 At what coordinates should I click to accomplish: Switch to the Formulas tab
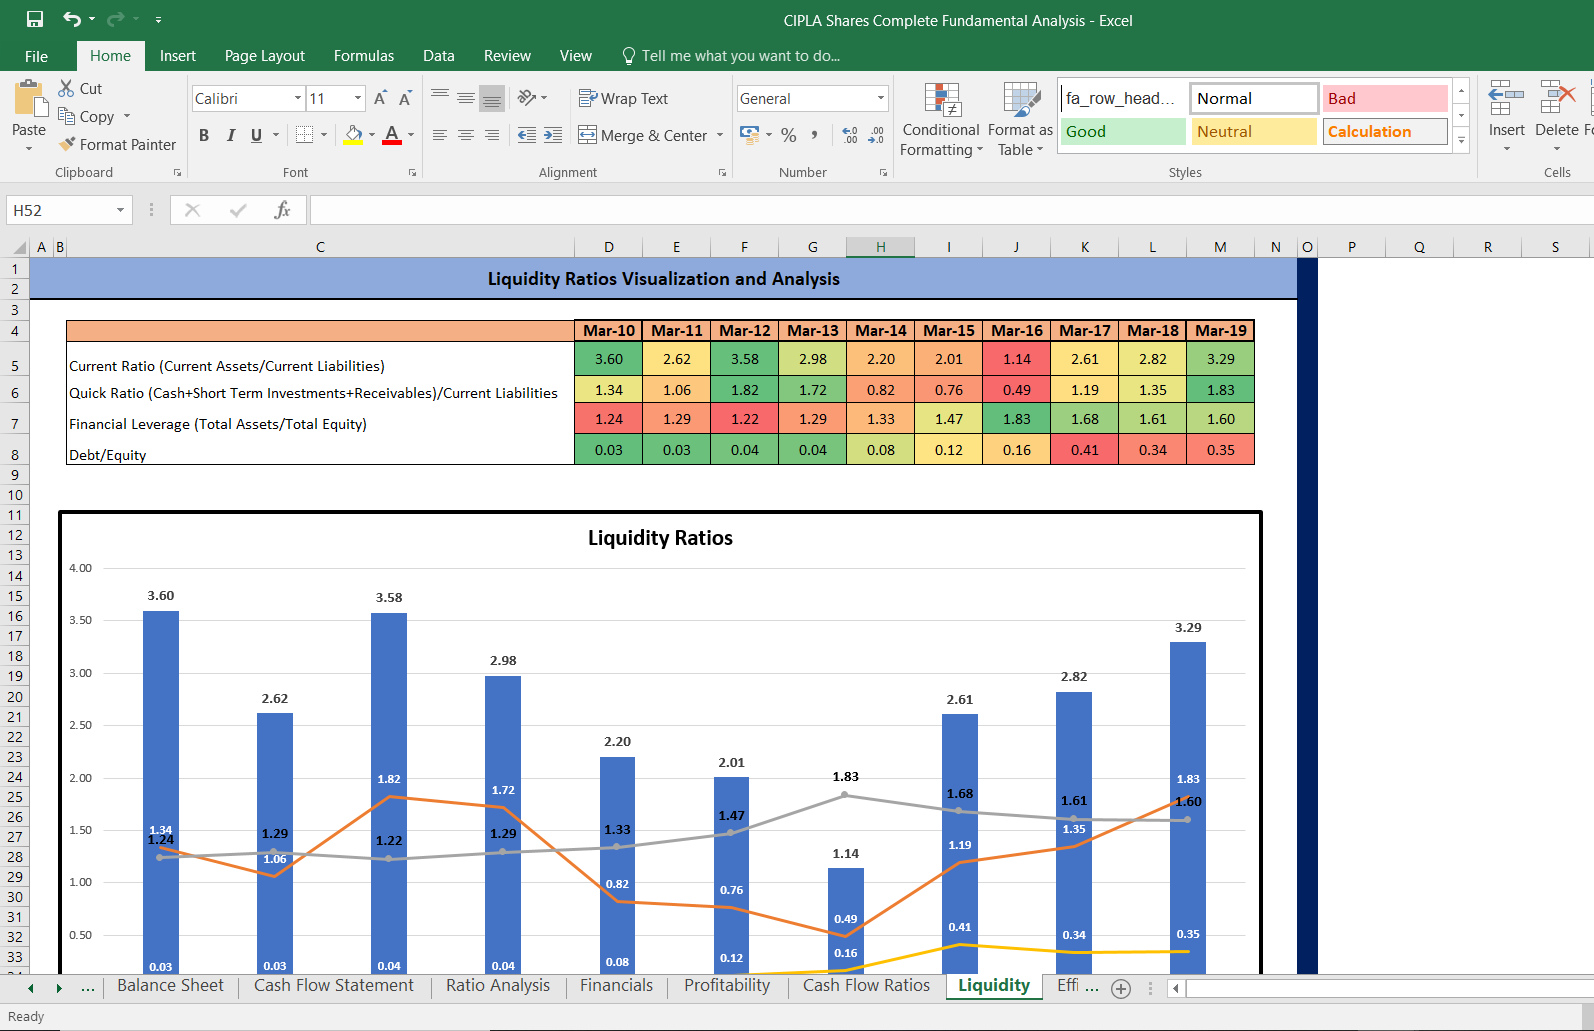coord(364,56)
